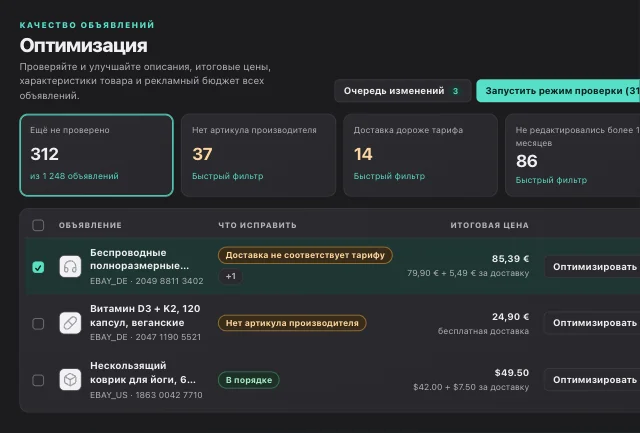Click Быстрый фильтр link under 86

[x=551, y=180]
